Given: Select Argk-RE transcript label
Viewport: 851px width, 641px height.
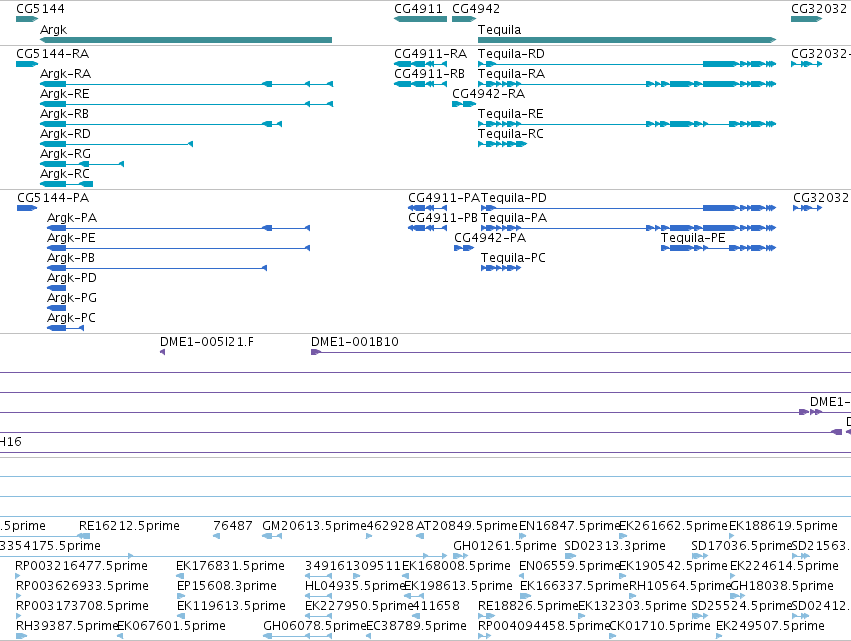Looking at the screenshot, I should pyautogui.click(x=65, y=94).
